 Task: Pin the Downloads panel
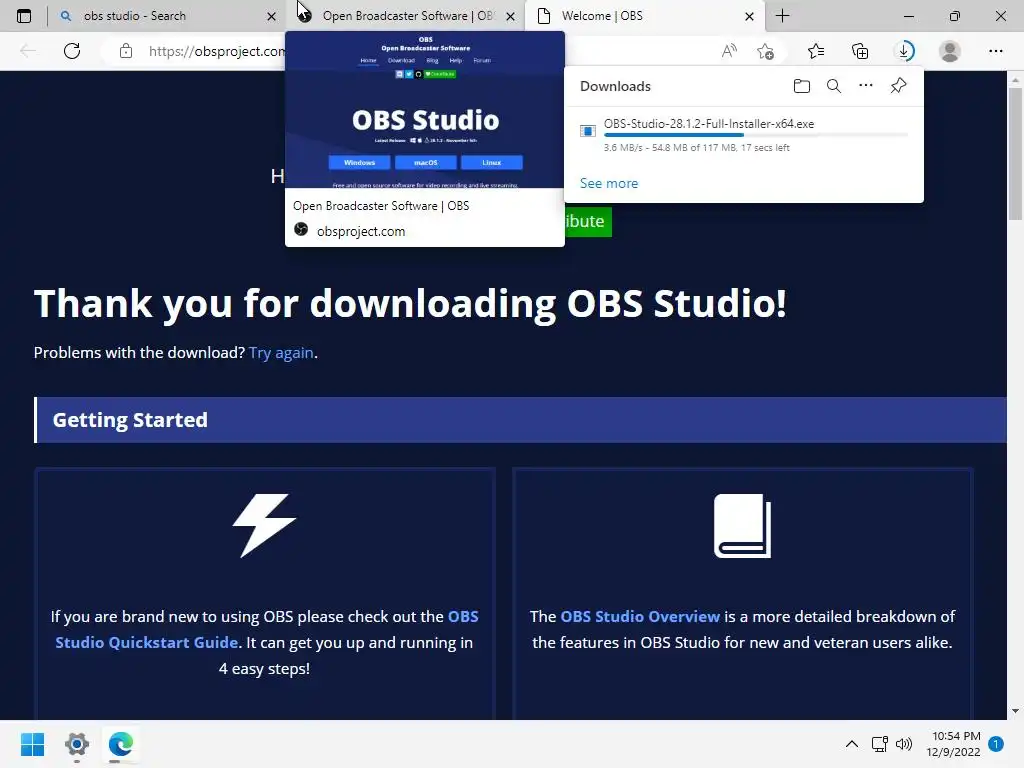tap(899, 86)
